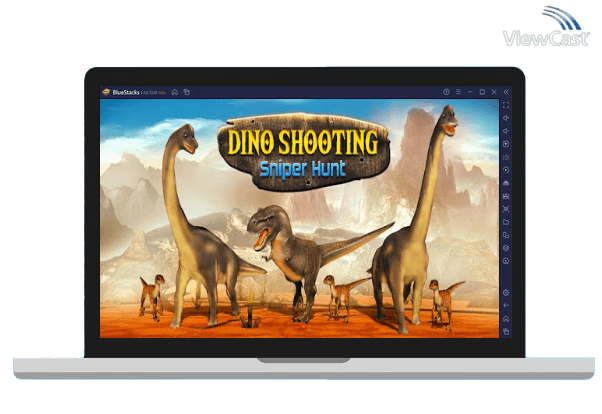Open the install APK sidebar icon
602x414 pixels.
click(506, 183)
